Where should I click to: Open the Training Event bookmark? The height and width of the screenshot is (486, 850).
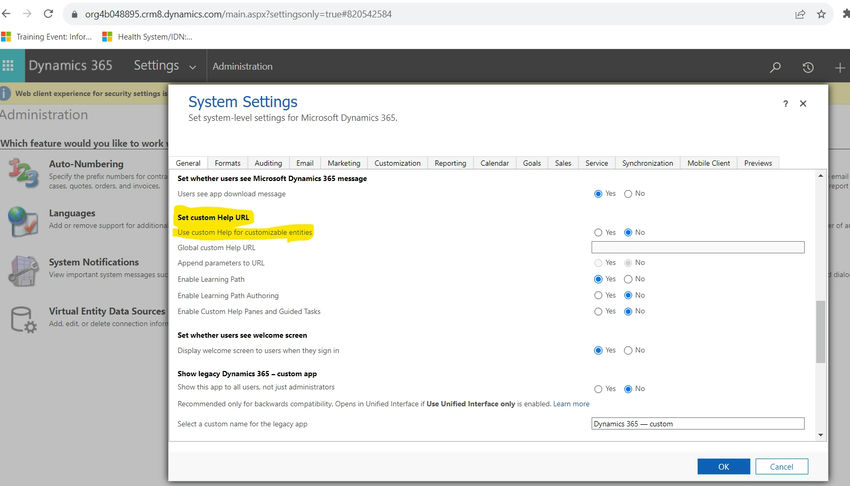point(47,37)
